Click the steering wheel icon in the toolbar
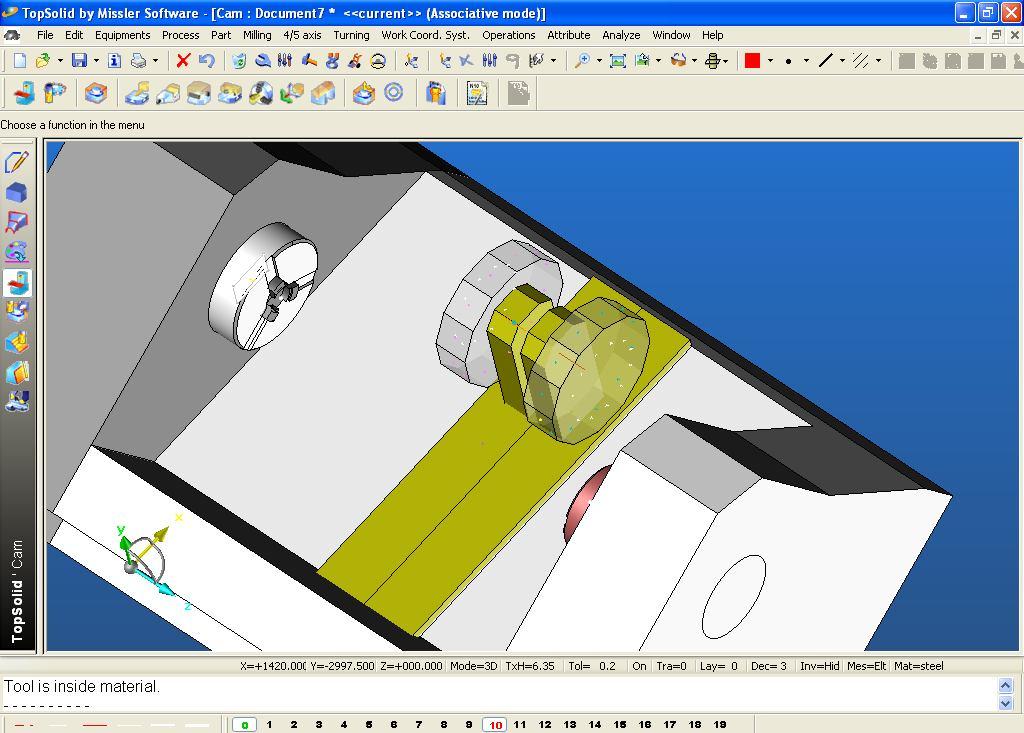This screenshot has width=1024, height=733. pyautogui.click(x=377, y=61)
